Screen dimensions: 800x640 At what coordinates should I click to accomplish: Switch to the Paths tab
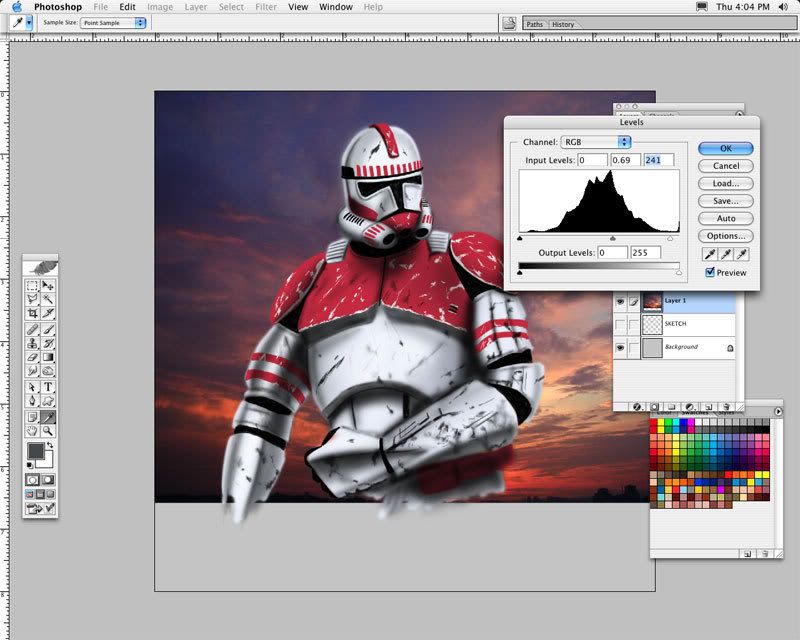click(x=534, y=24)
